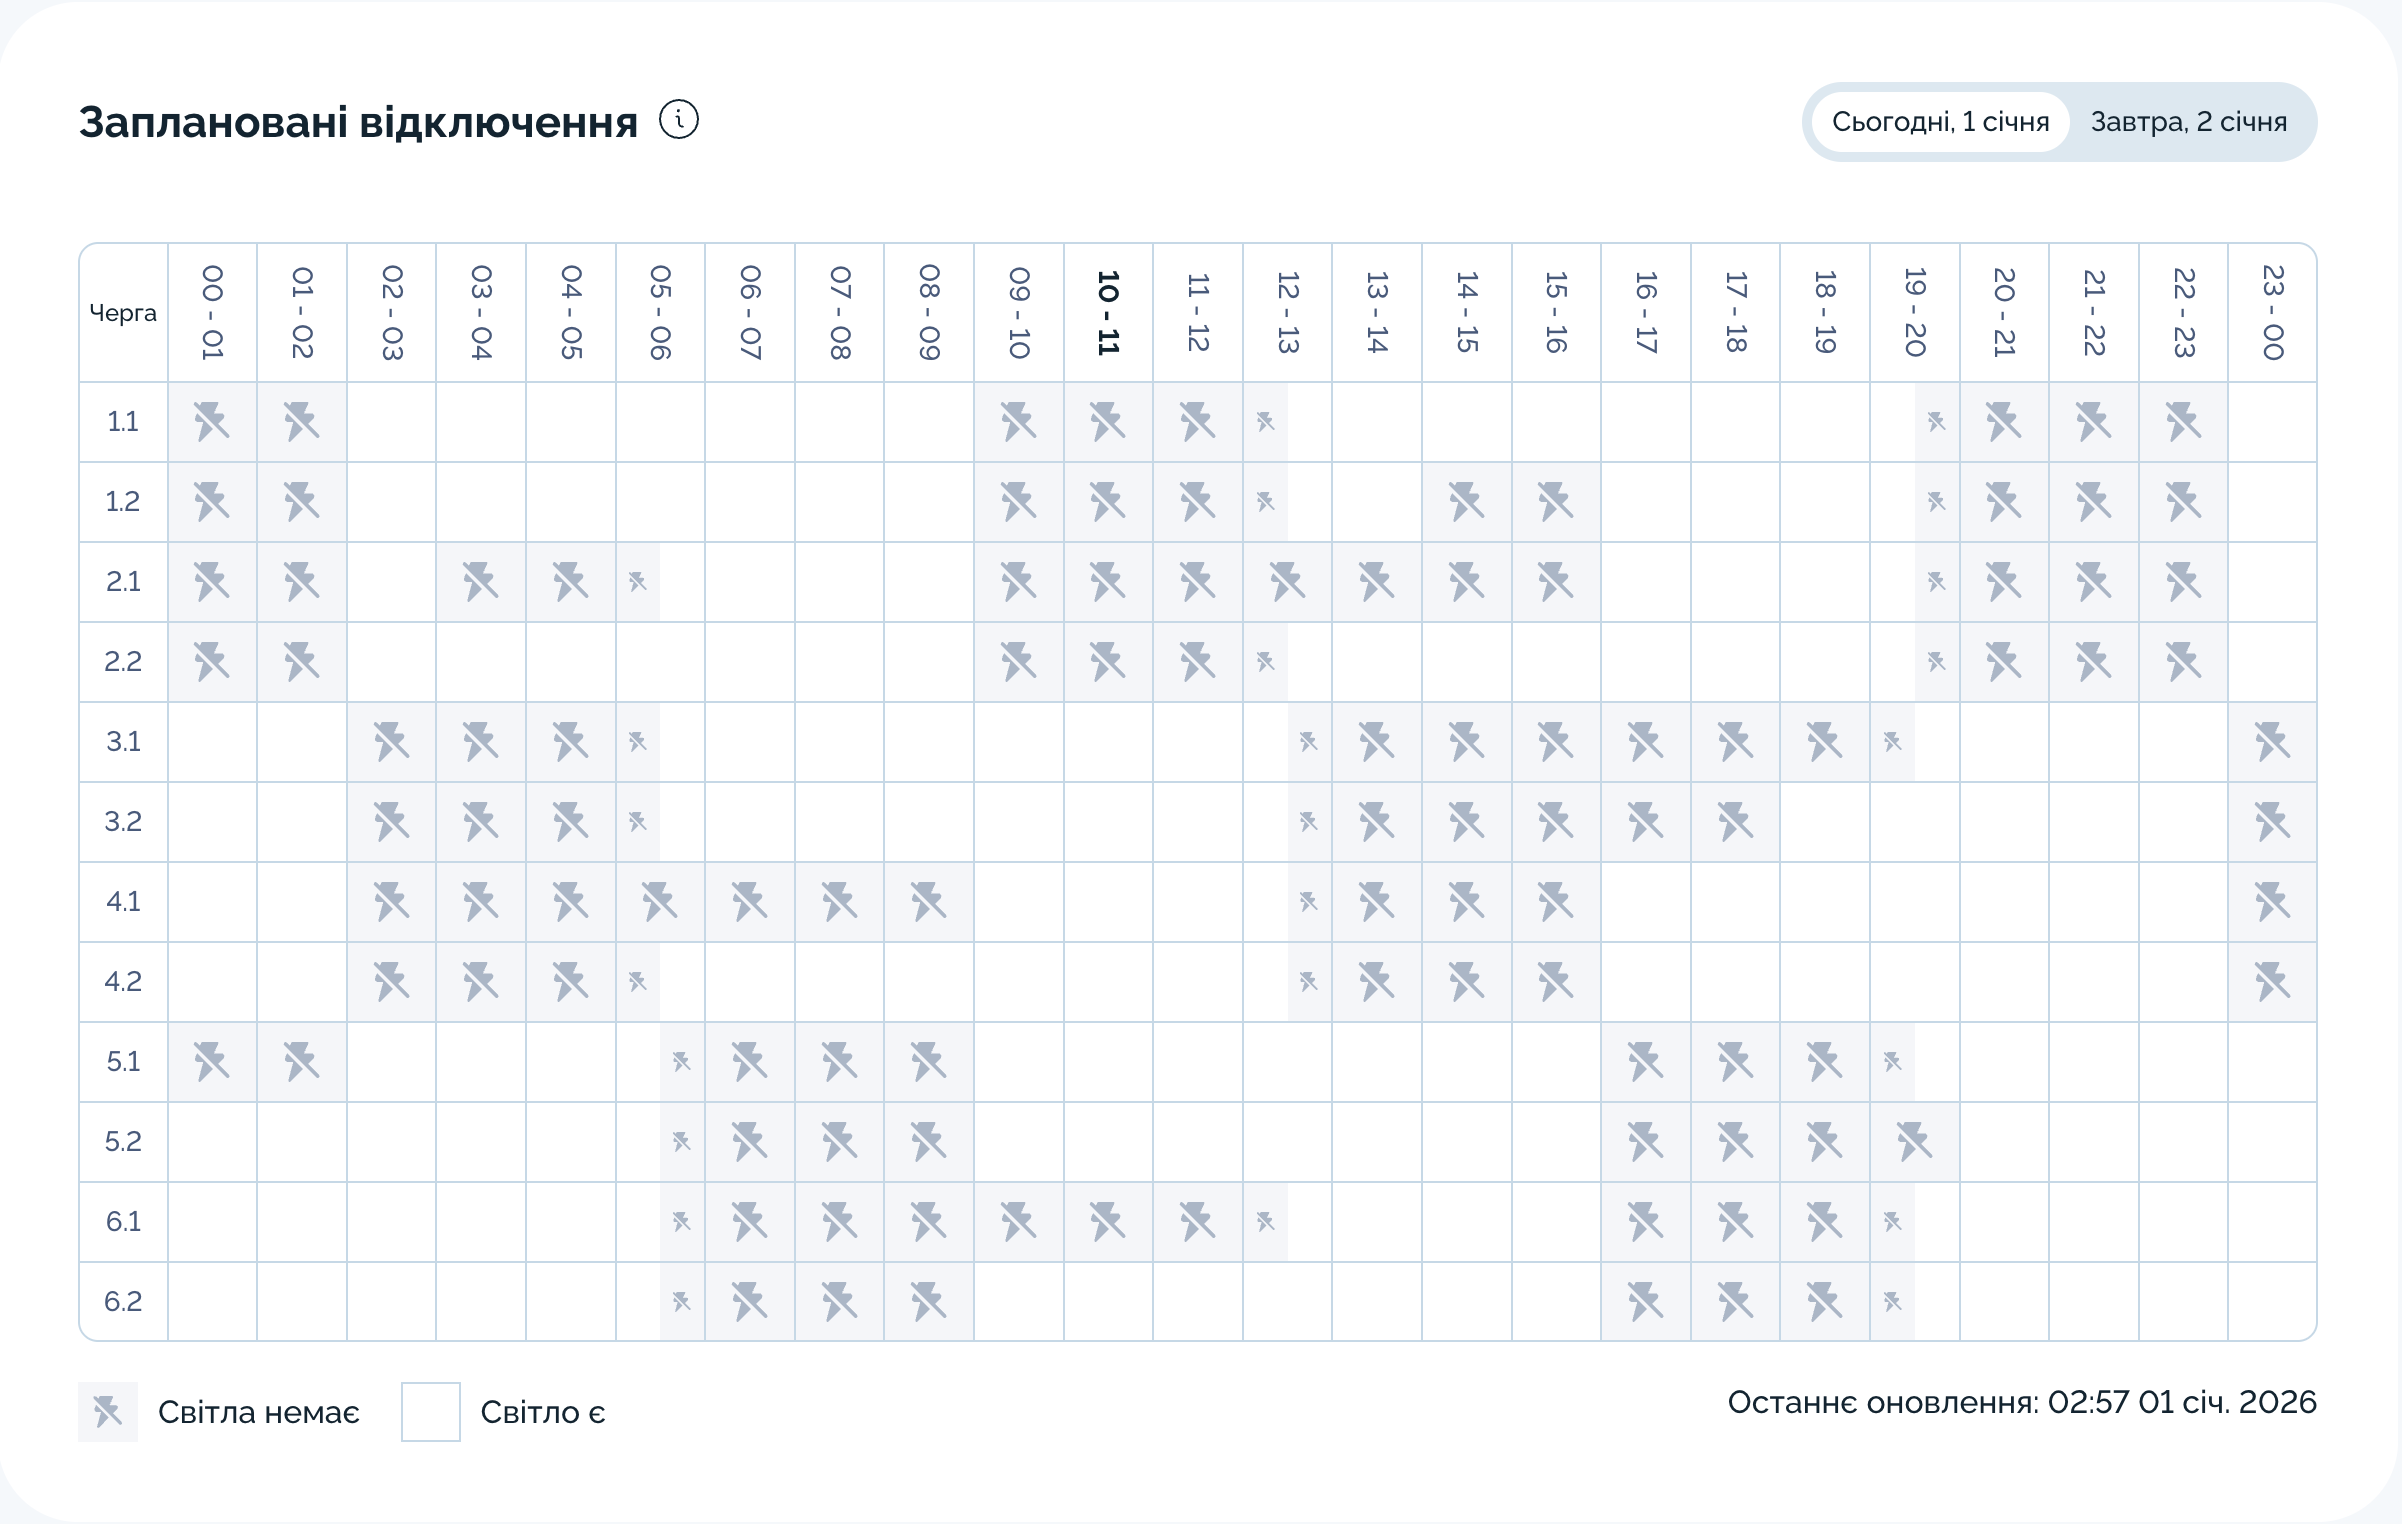The image size is (2402, 1524).
Task: Click row label for queue 6.2
Action: pyautogui.click(x=123, y=1302)
